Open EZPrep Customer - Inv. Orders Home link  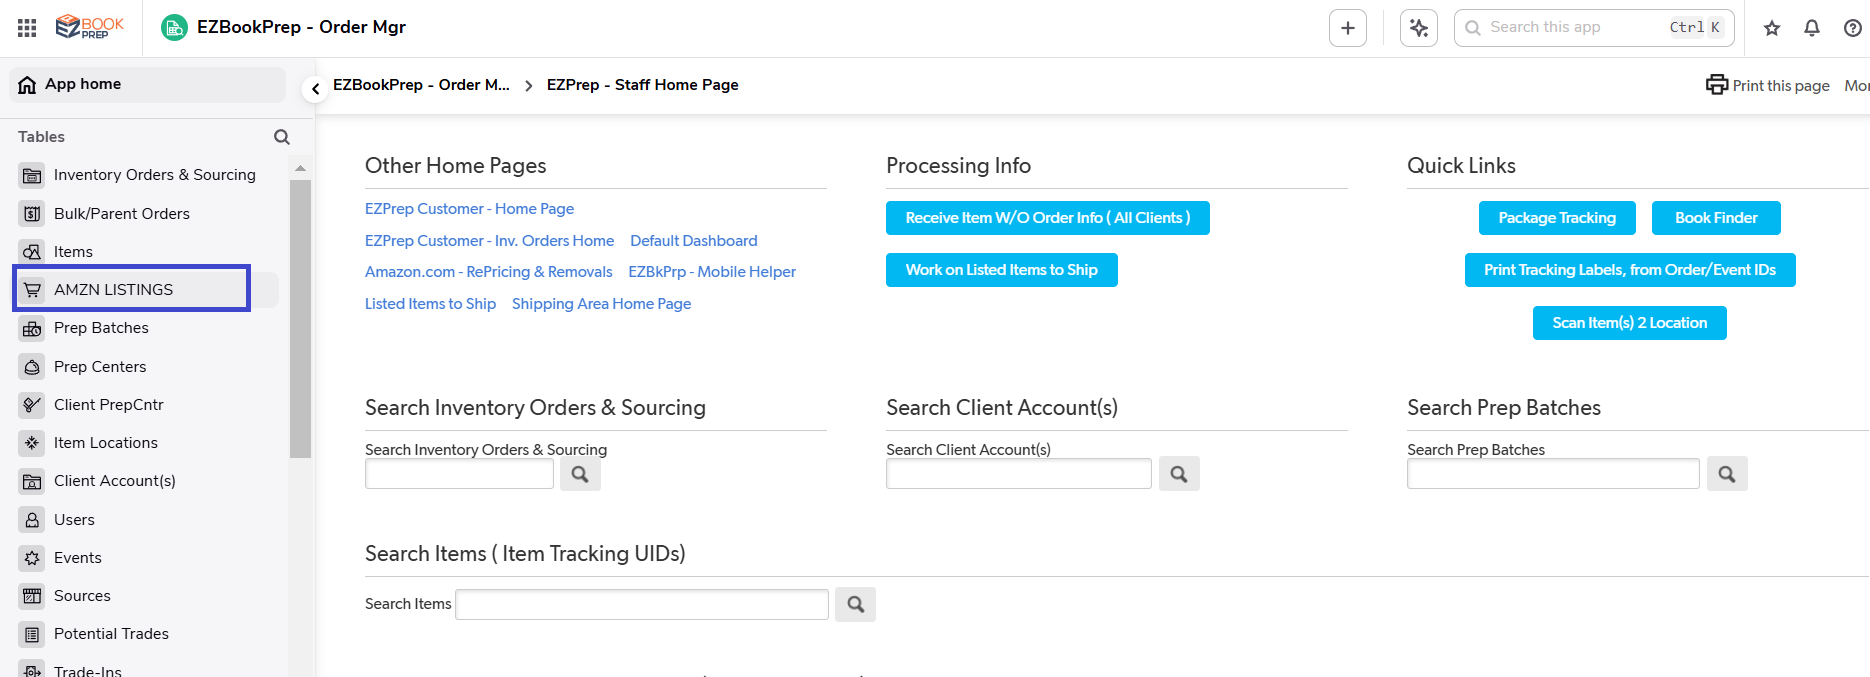pyautogui.click(x=489, y=241)
